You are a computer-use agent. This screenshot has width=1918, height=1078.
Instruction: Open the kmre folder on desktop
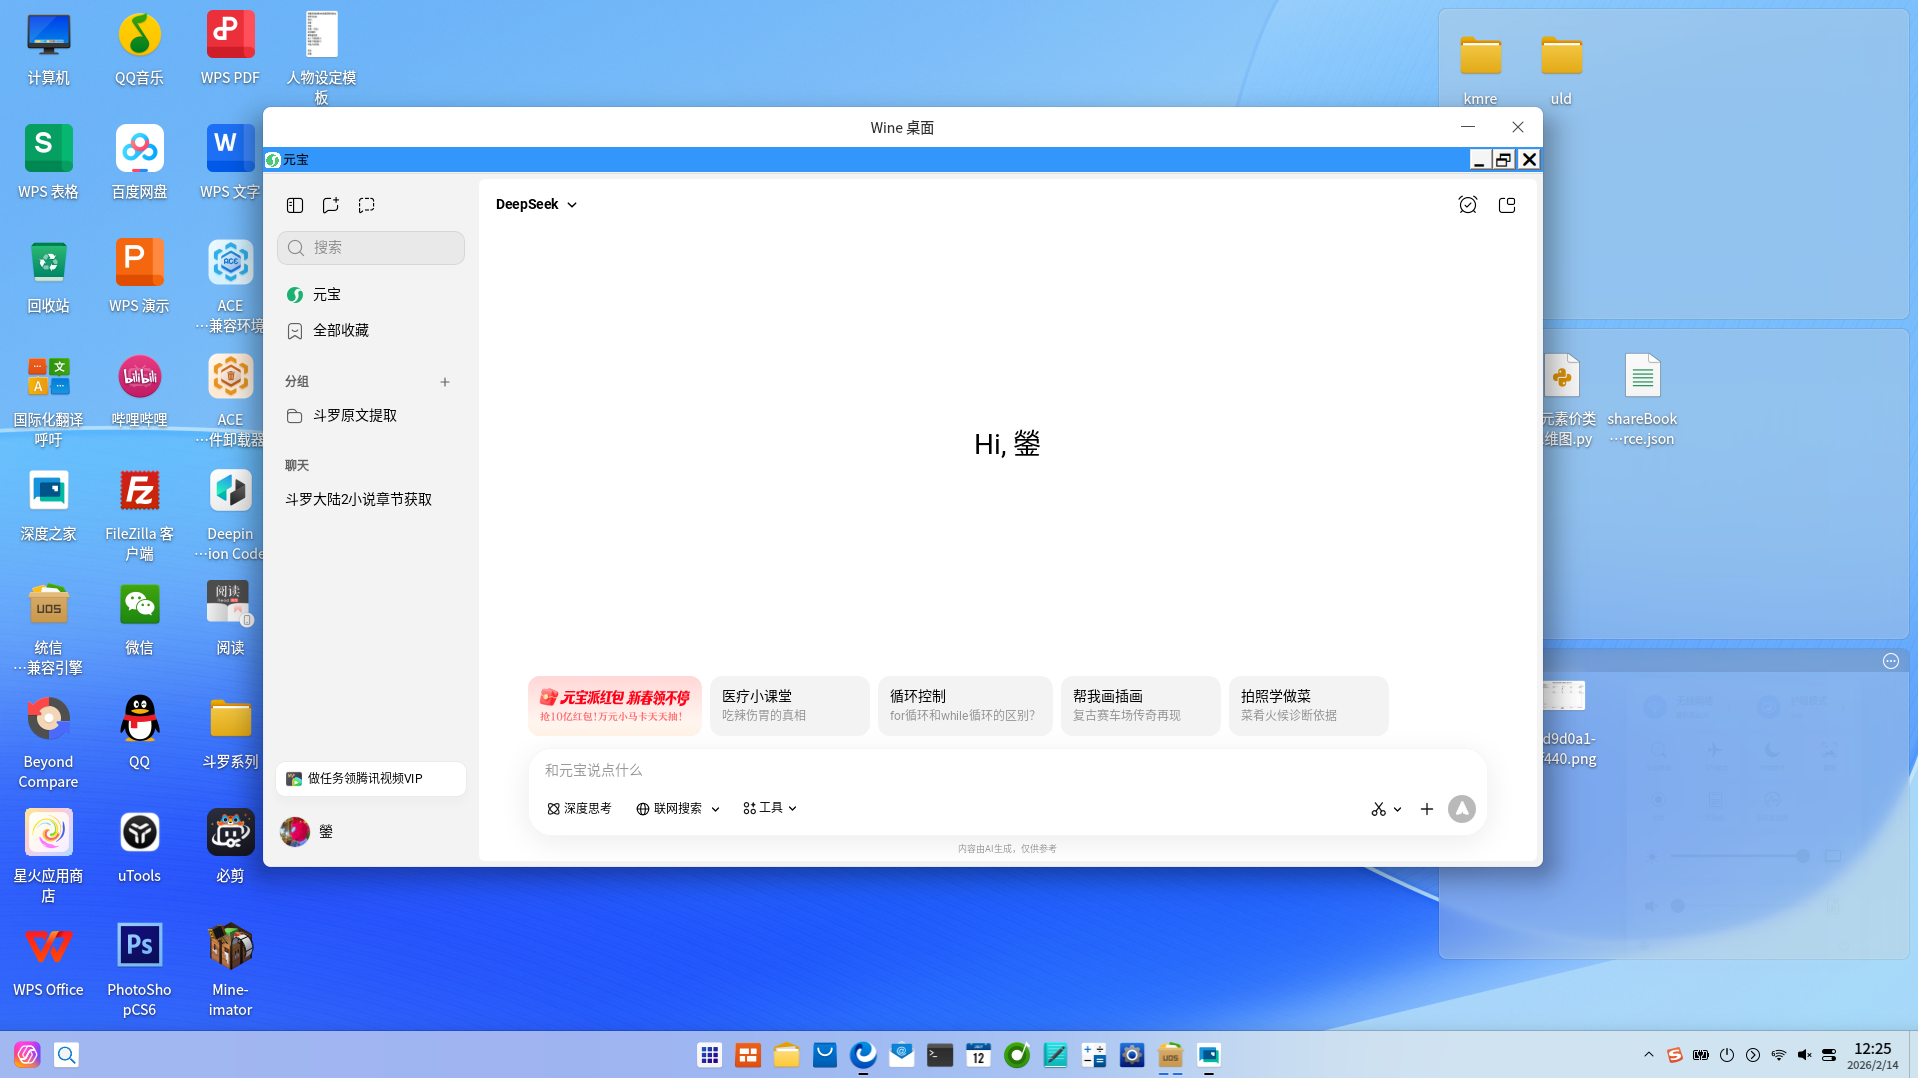click(x=1480, y=70)
